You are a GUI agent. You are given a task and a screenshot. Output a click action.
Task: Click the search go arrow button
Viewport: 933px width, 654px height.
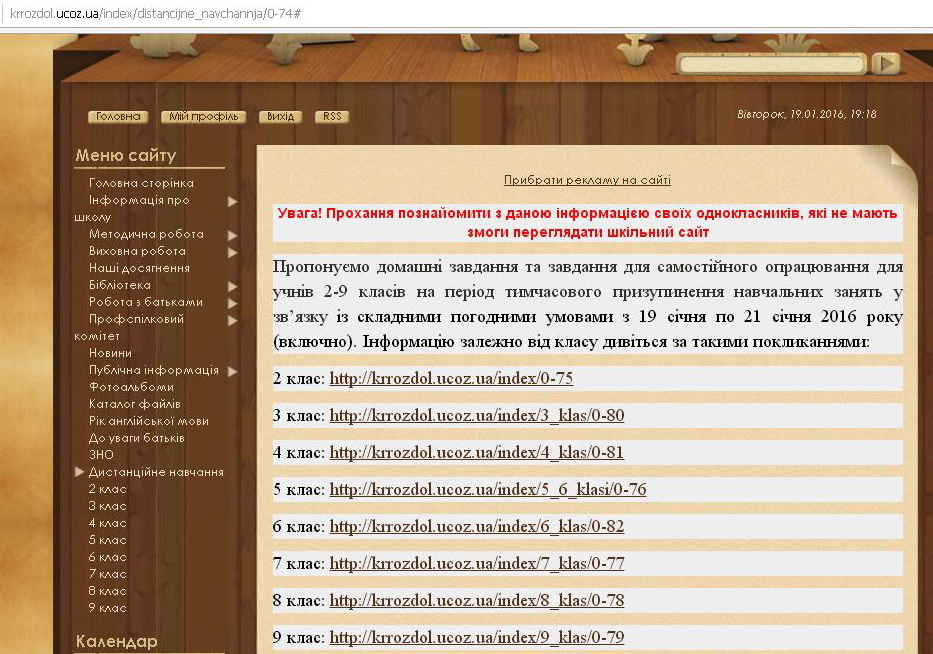click(885, 64)
